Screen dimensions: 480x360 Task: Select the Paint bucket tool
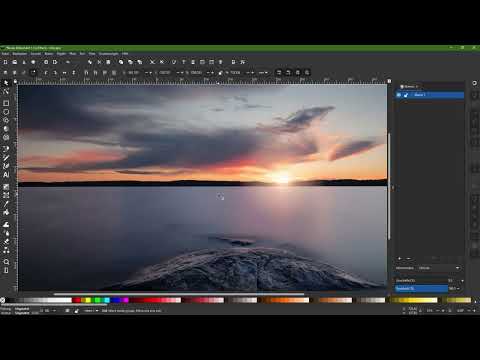[6, 212]
